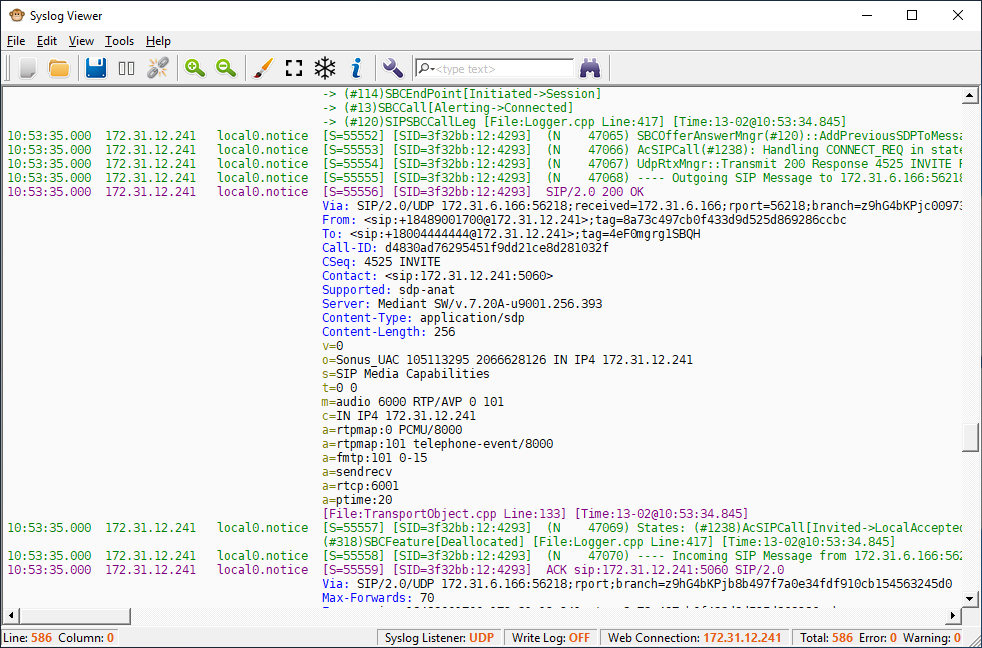Image resolution: width=982 pixels, height=648 pixels.
Task: Show program info via the i icon
Action: click(x=356, y=68)
